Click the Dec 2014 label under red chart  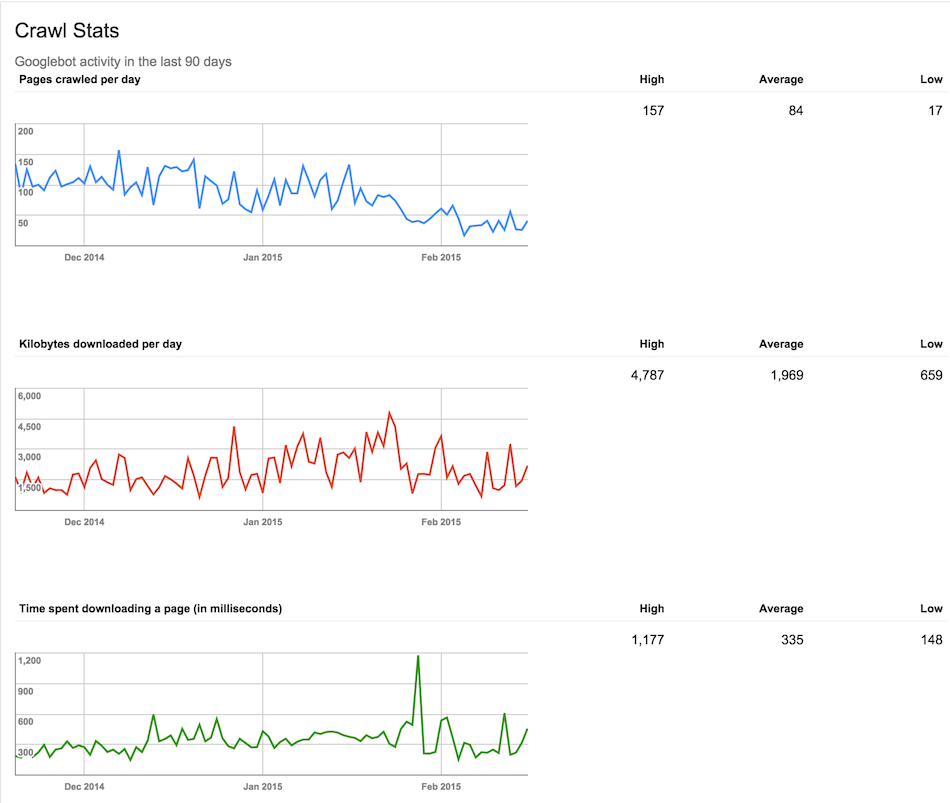point(84,522)
